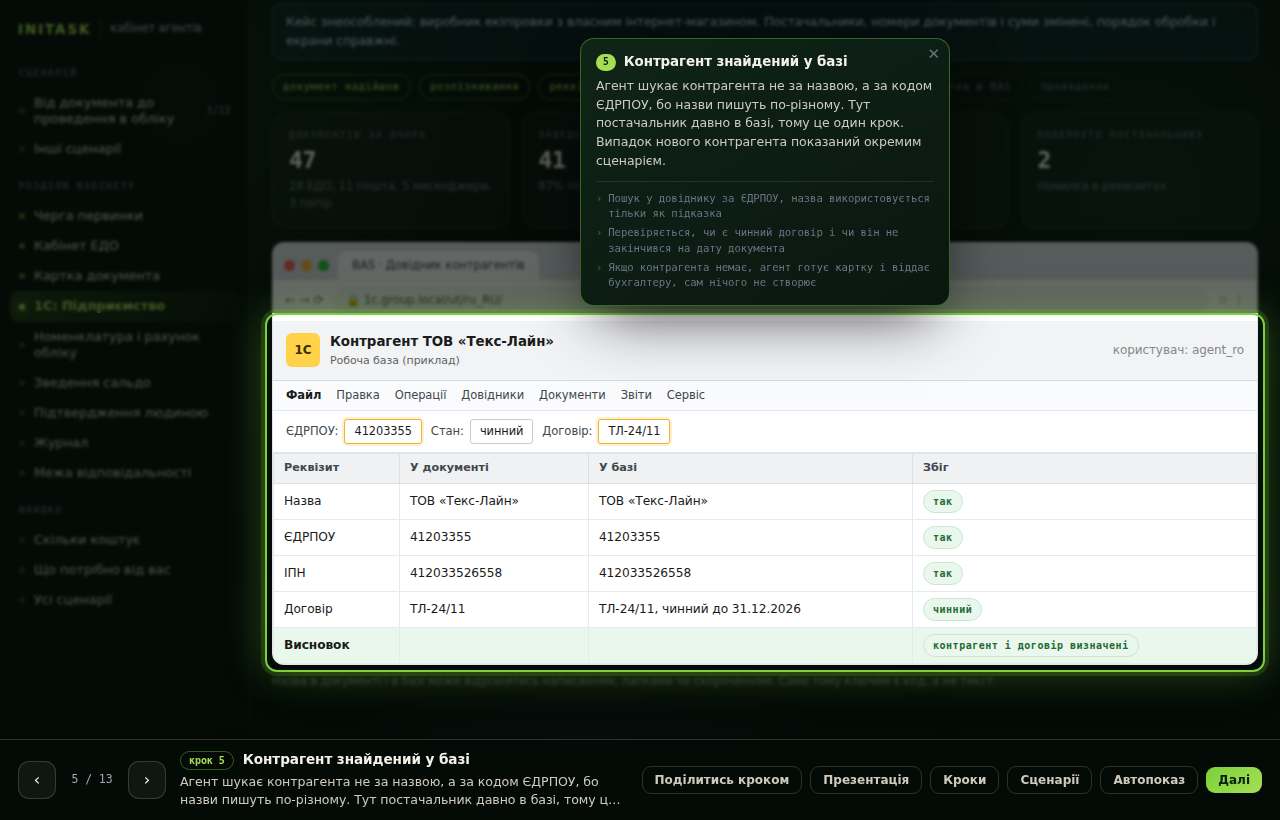Click the Назва row label cell
Viewport: 1280px width, 820px height.
pos(336,501)
